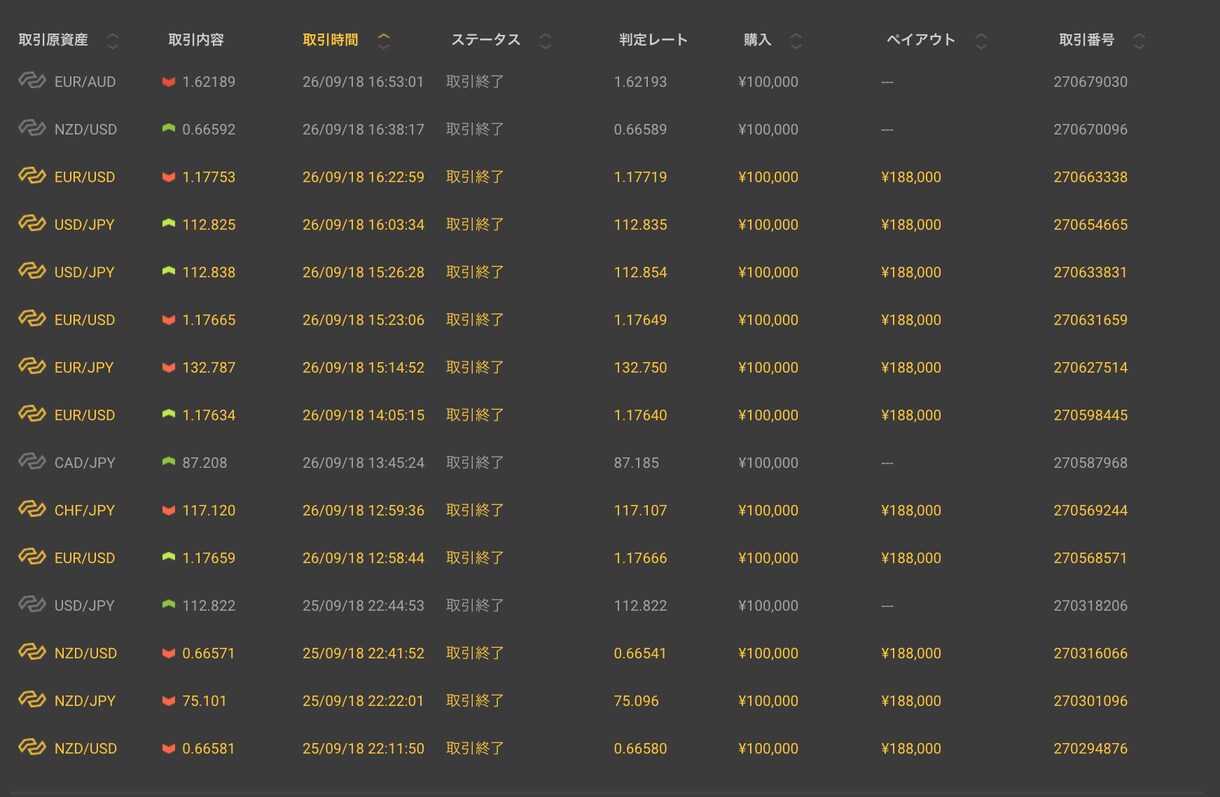1220x797 pixels.
Task: Click the judgment rate 0.66541
Action: (x=640, y=653)
